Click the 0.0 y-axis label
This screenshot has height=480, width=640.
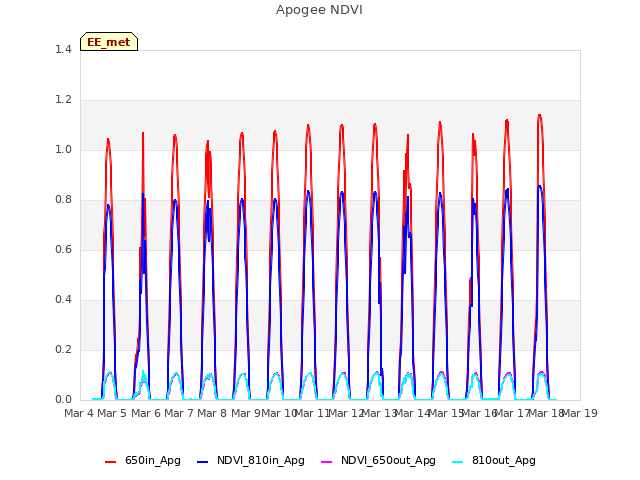[63, 400]
